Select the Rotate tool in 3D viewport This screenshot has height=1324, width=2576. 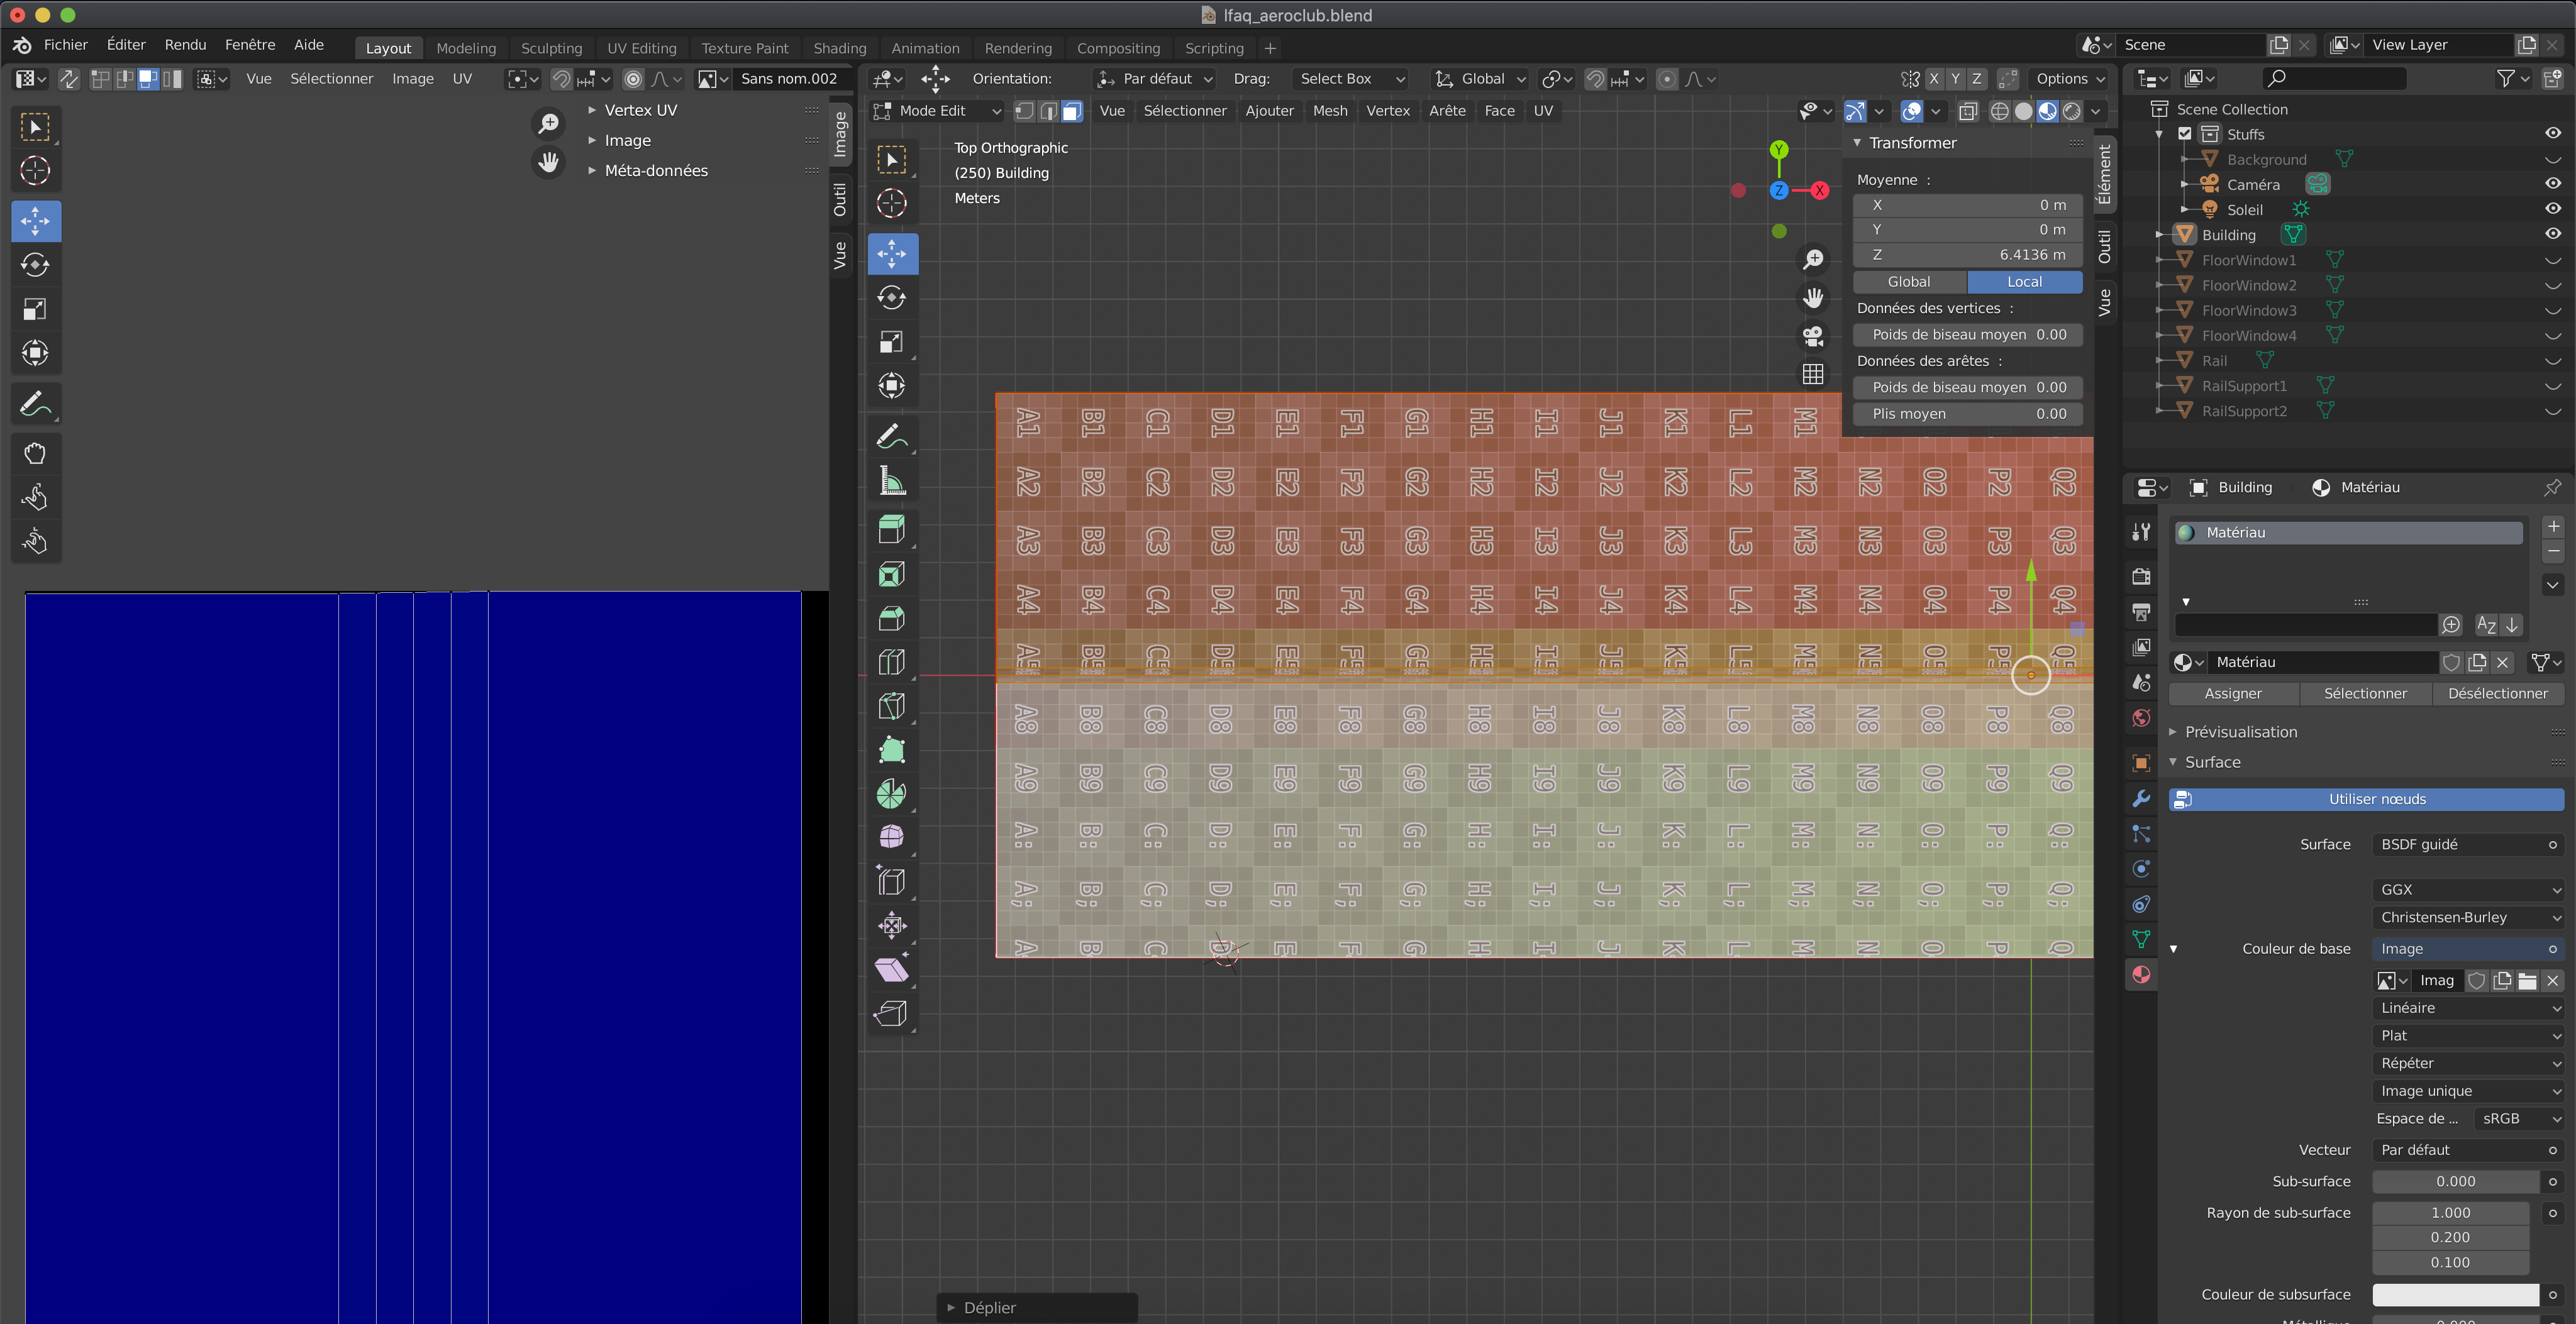[892, 298]
